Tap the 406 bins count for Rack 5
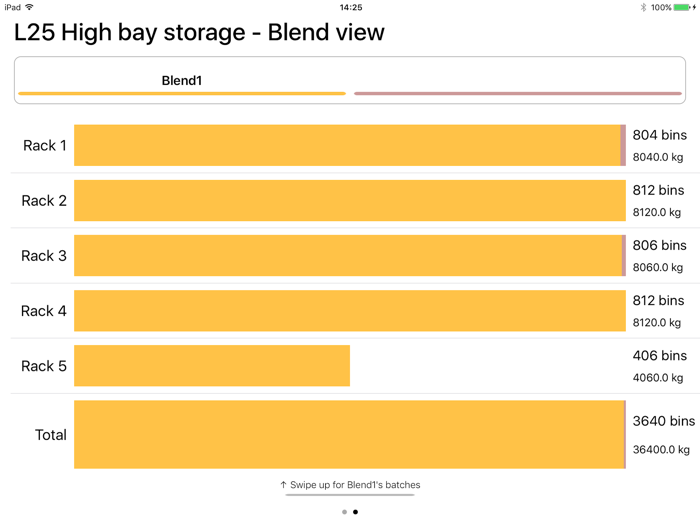Image resolution: width=700 pixels, height=525 pixels. 659,355
